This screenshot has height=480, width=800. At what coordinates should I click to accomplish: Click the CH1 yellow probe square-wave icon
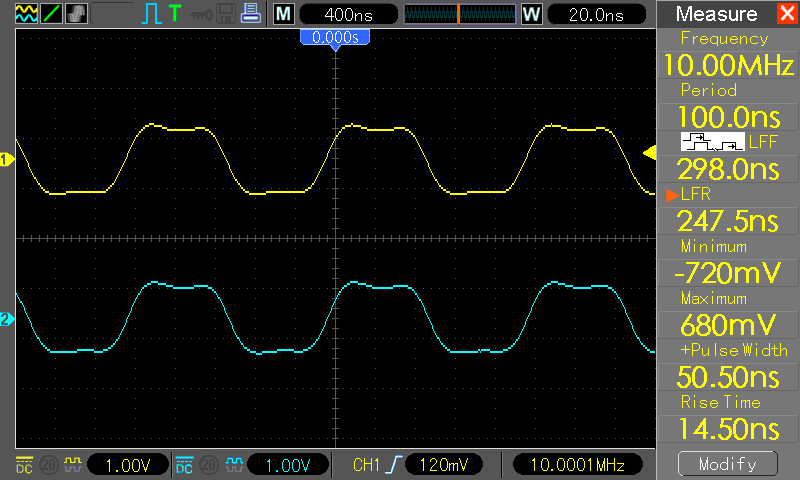point(72,464)
